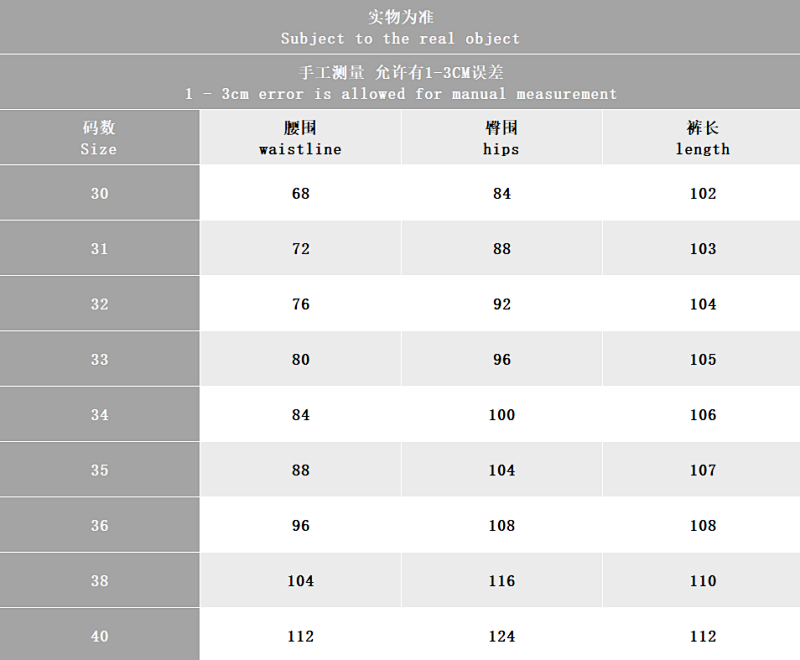Select the length column header
800x660 pixels.
702,137
